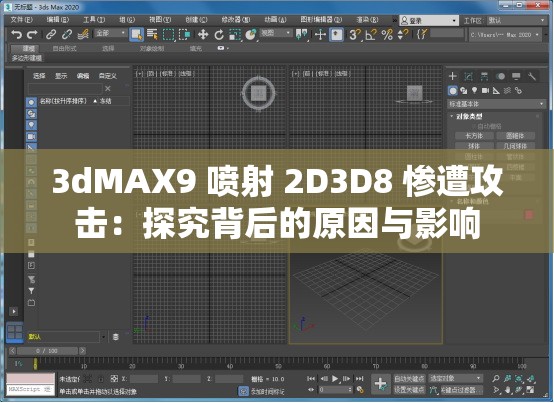Click the Undo arrow in the toolbar
This screenshot has width=554, height=403.
click(x=16, y=35)
